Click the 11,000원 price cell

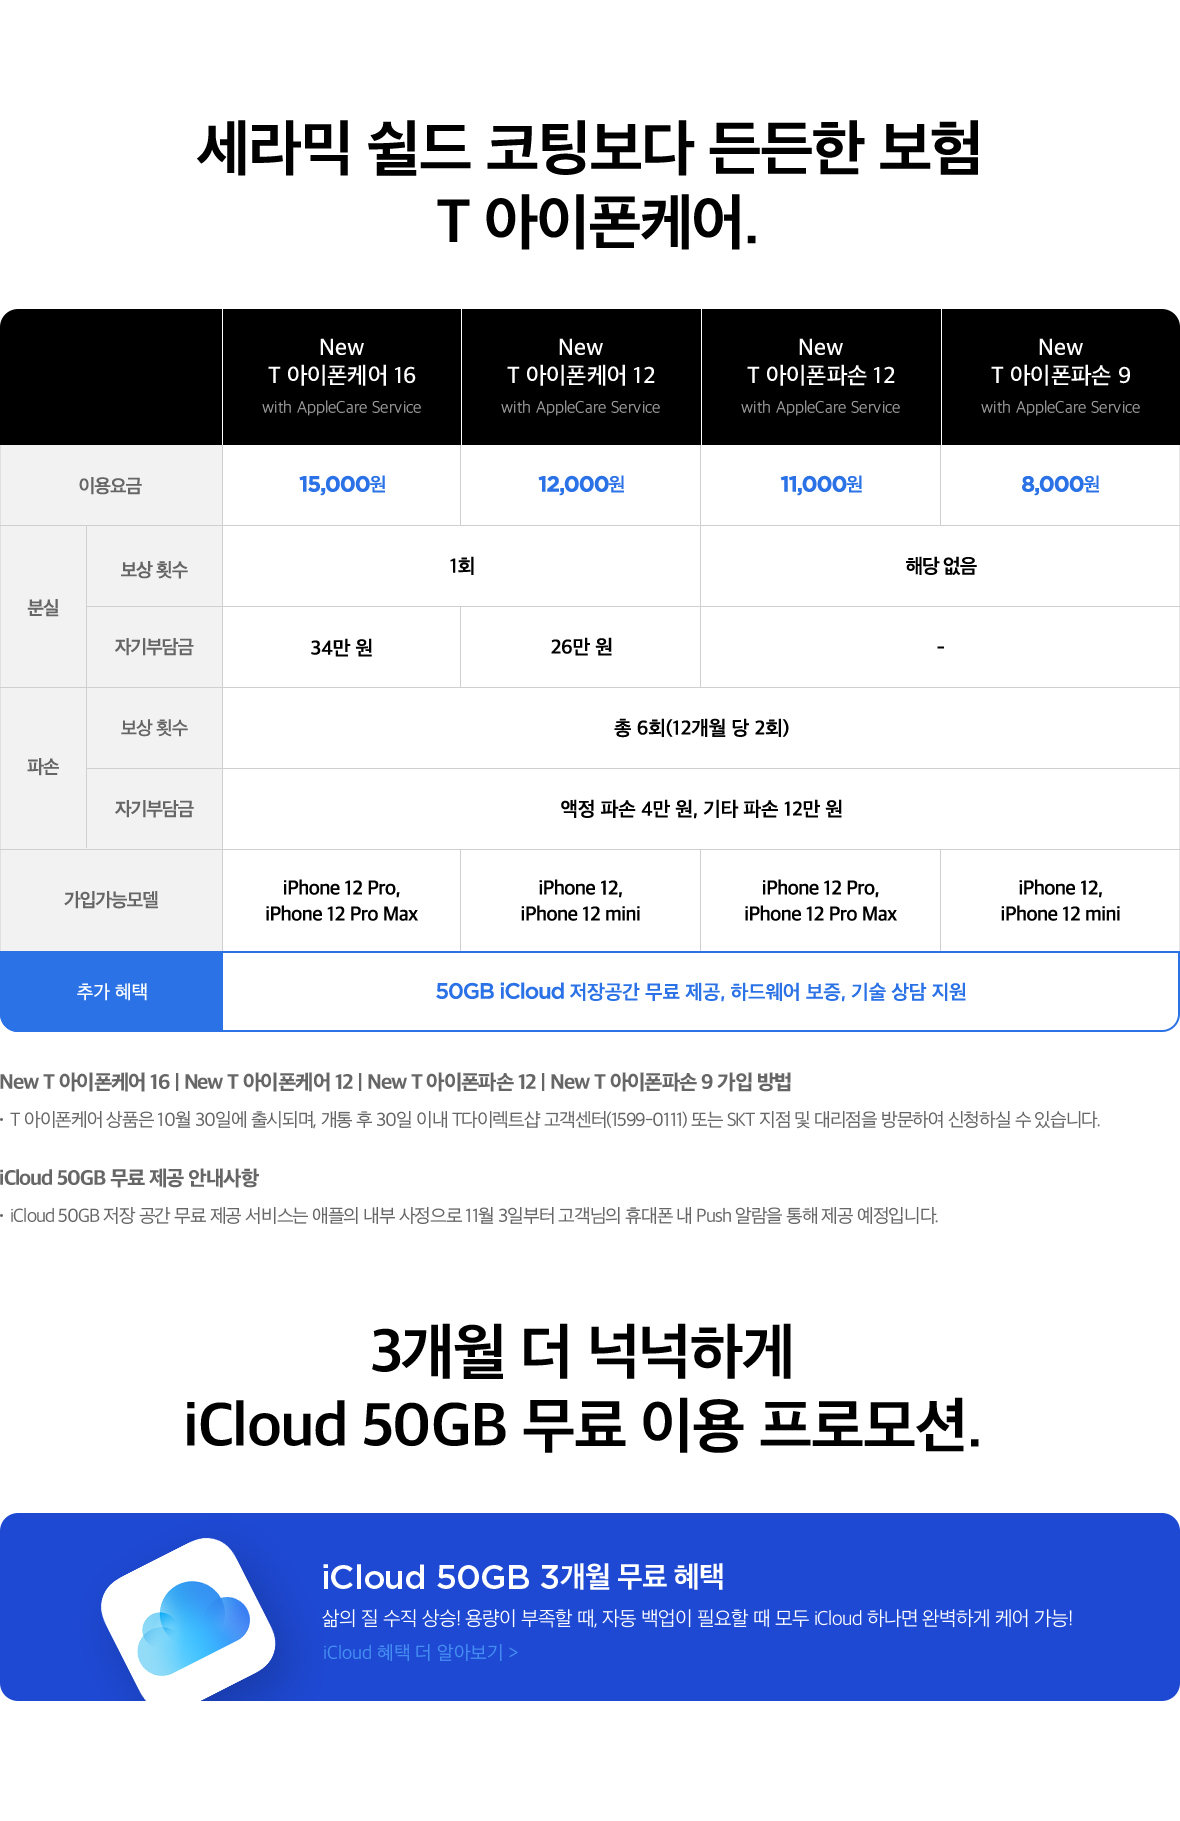821,485
